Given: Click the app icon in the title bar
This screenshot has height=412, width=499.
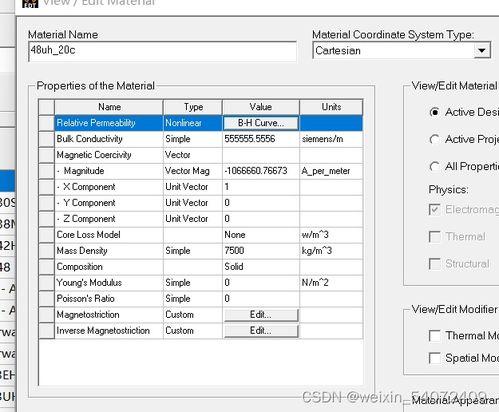Looking at the screenshot, I should coord(30,3).
